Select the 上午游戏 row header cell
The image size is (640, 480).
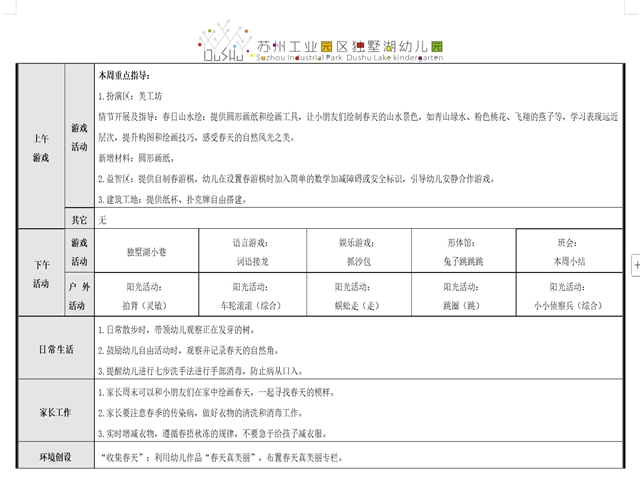41,146
